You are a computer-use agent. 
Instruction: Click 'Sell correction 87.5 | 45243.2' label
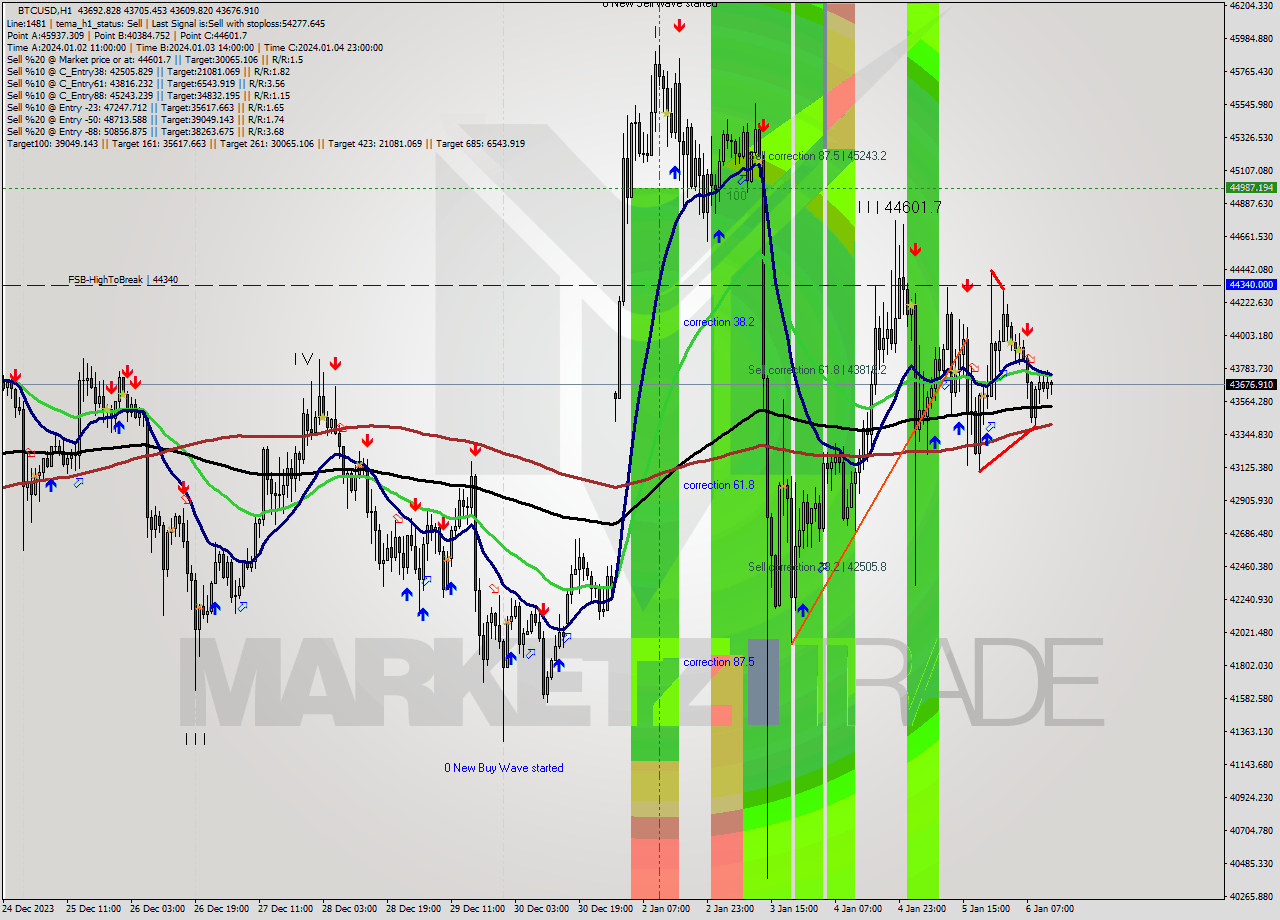[x=817, y=156]
